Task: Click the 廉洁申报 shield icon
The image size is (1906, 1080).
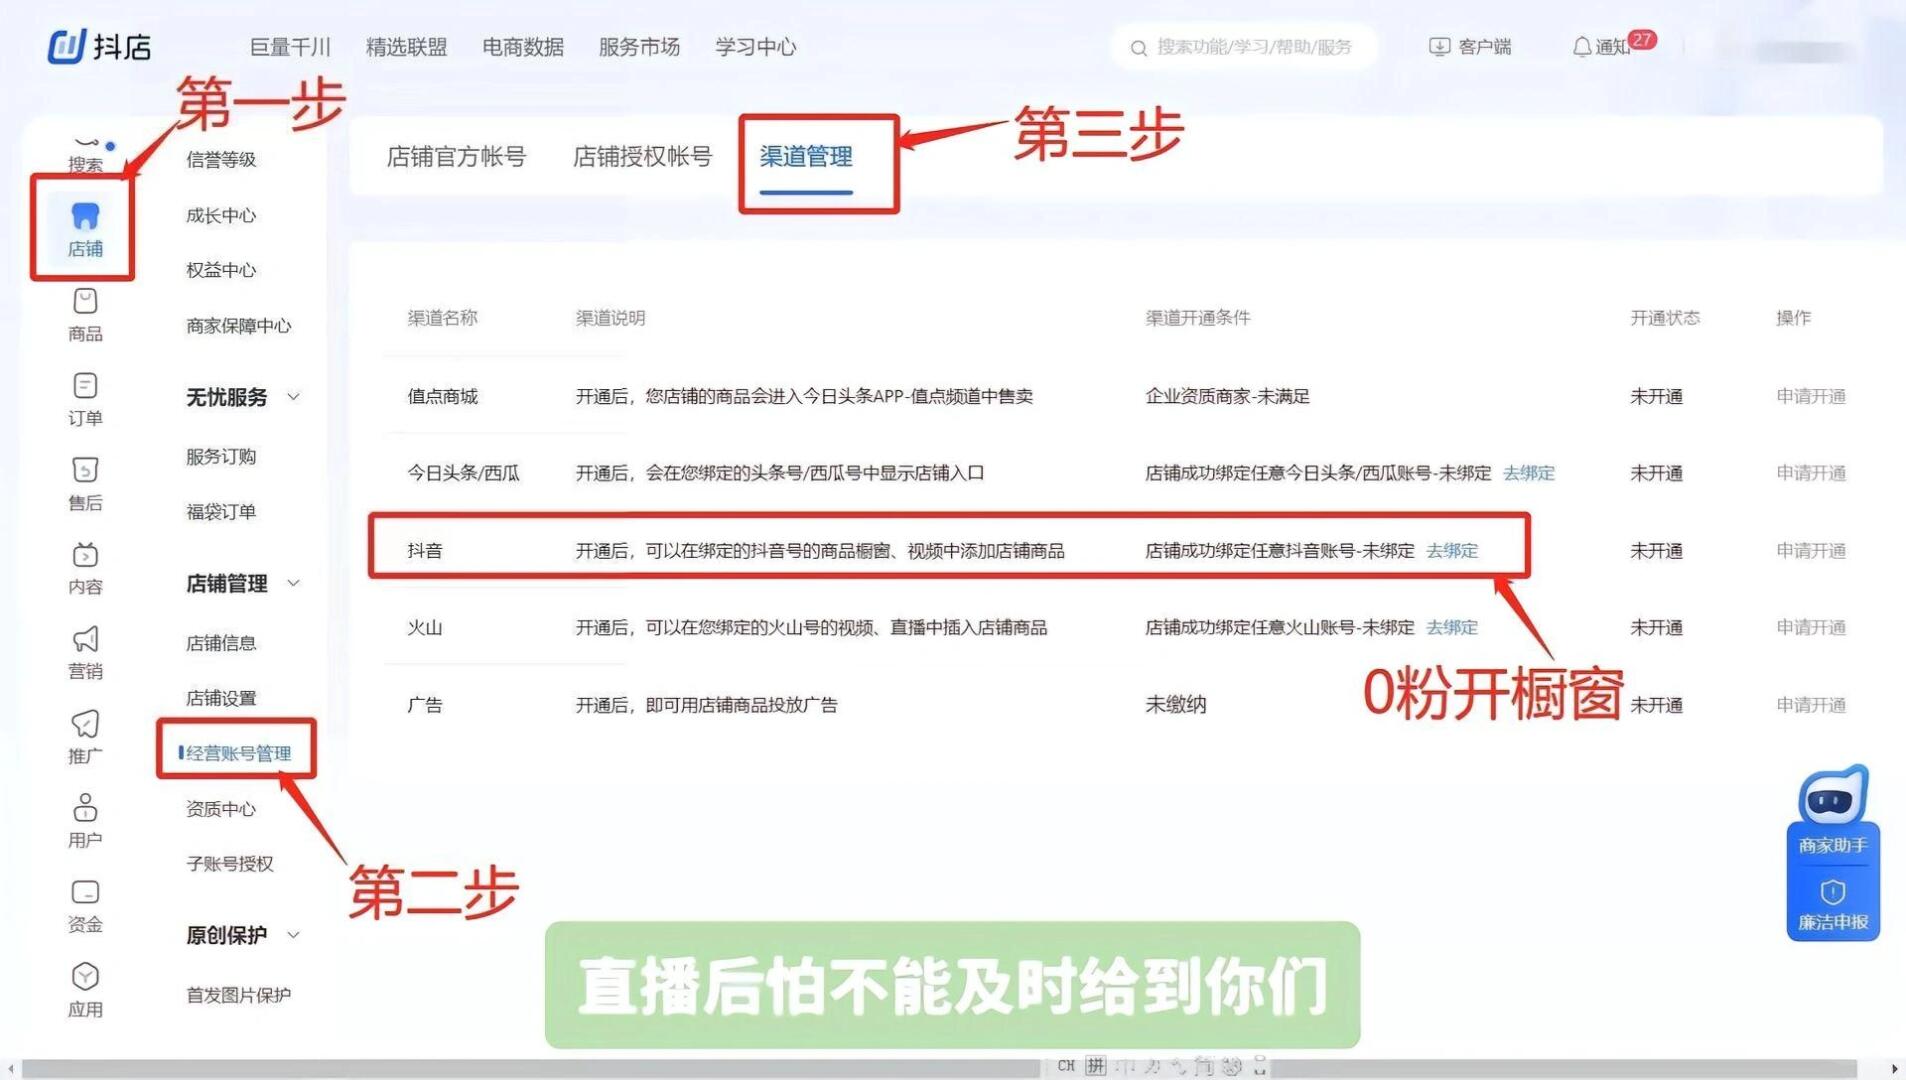Action: 1833,892
